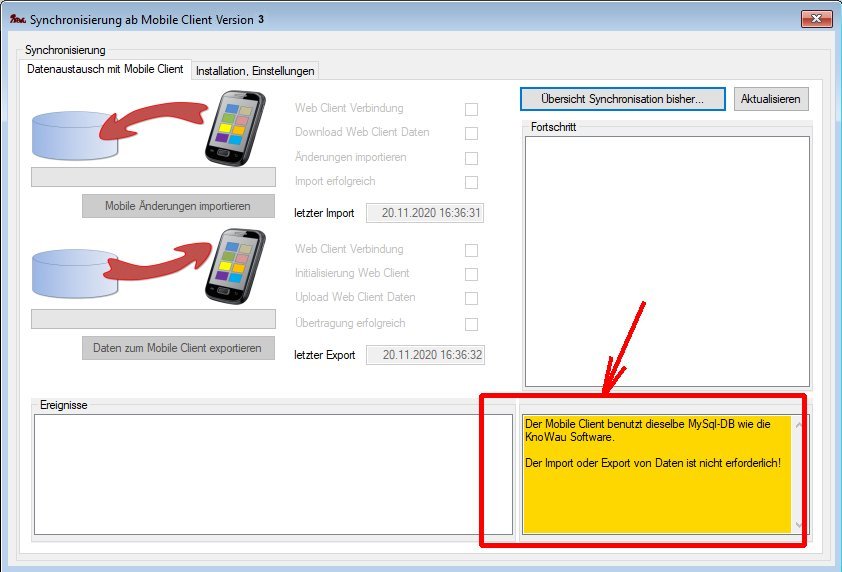Switch to Installation, Einstellungen tab
Viewport: 842px width, 572px height.
(255, 70)
